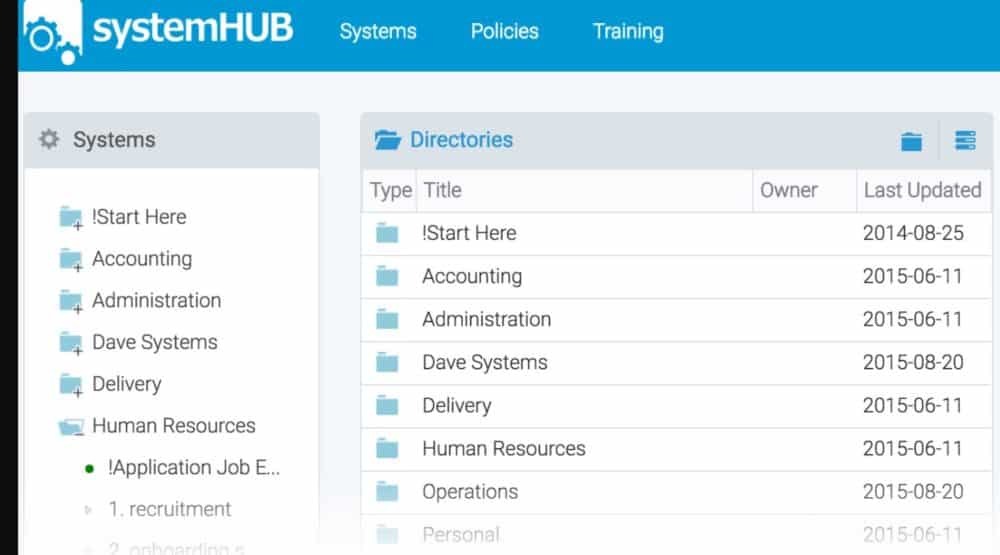The image size is (1000, 555).
Task: Open the Administration directory in the table
Action: (x=486, y=320)
